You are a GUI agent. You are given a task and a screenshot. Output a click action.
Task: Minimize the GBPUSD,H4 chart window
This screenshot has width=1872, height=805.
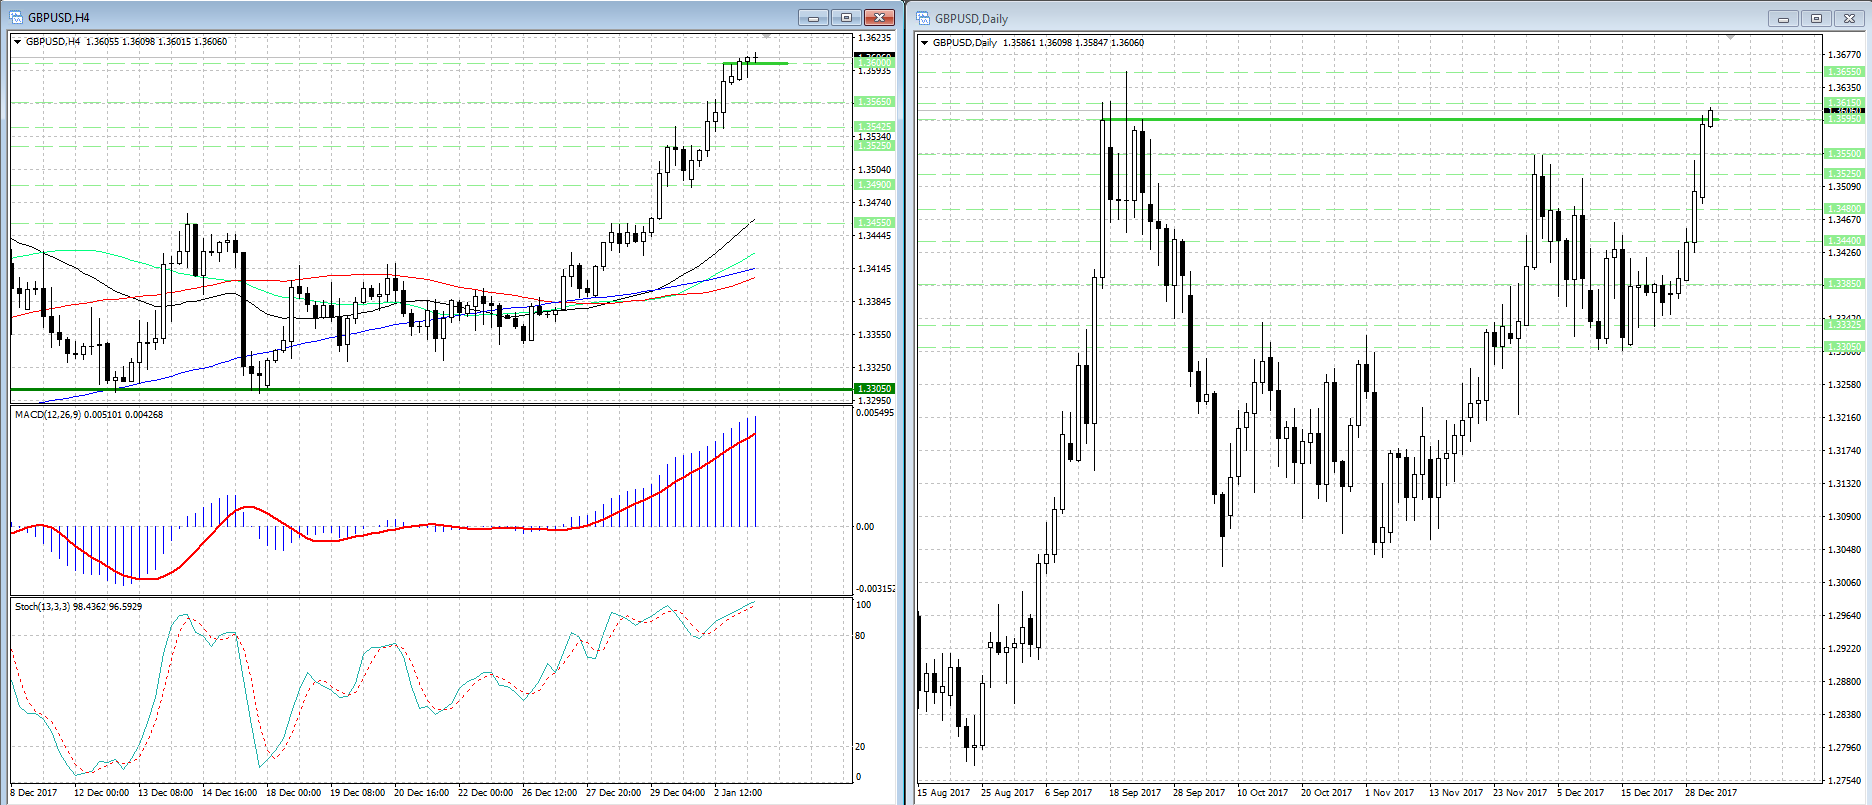813,18
